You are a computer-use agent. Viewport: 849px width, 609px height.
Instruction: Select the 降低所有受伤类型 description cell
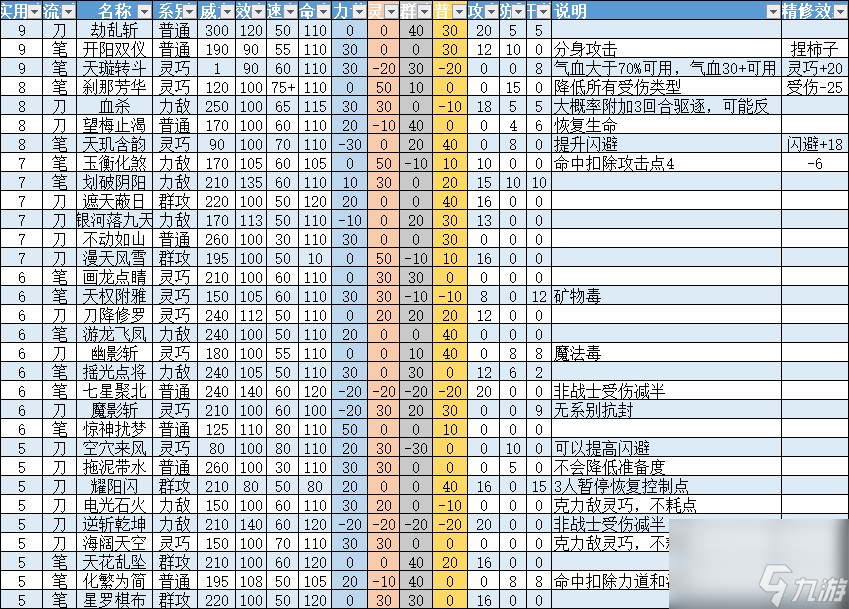click(666, 87)
